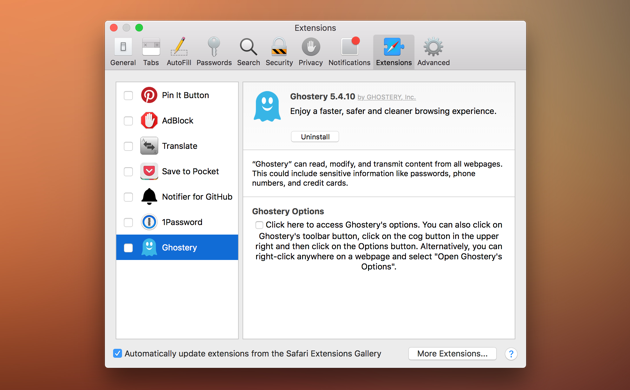Enable the Ghostery extension checkbox
The width and height of the screenshot is (630, 390).
[x=128, y=248]
